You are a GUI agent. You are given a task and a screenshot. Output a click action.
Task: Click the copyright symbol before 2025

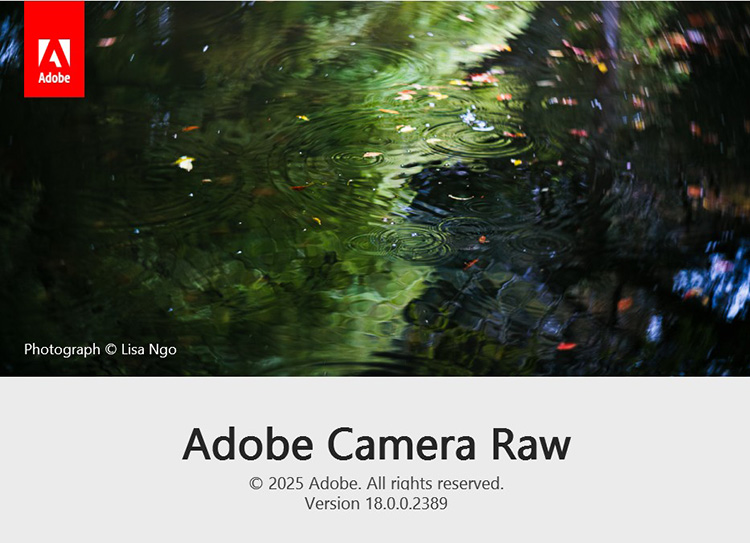256,483
